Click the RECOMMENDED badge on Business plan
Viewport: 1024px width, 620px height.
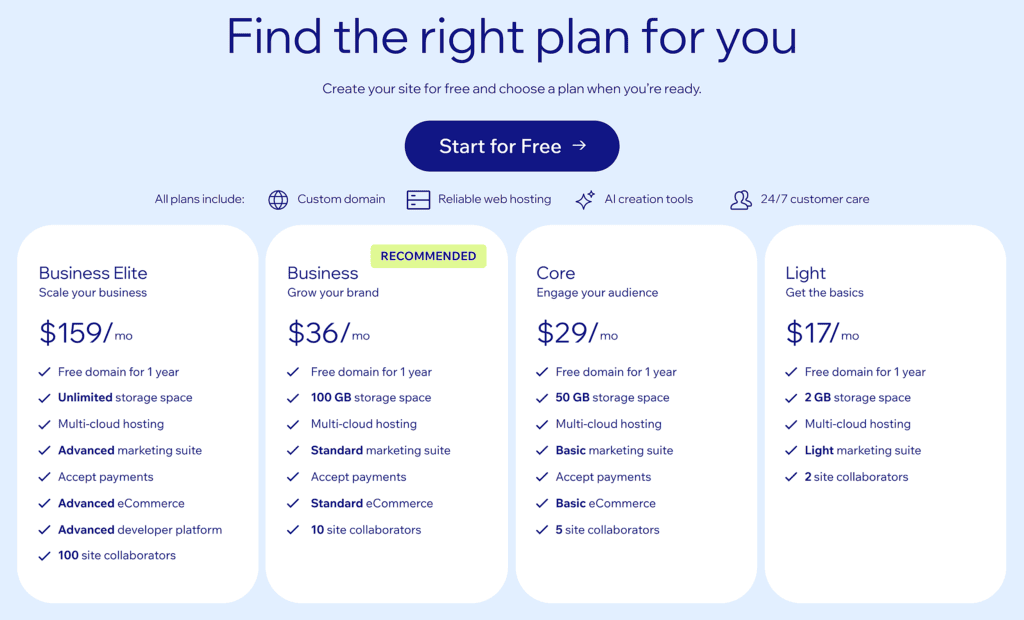click(428, 256)
